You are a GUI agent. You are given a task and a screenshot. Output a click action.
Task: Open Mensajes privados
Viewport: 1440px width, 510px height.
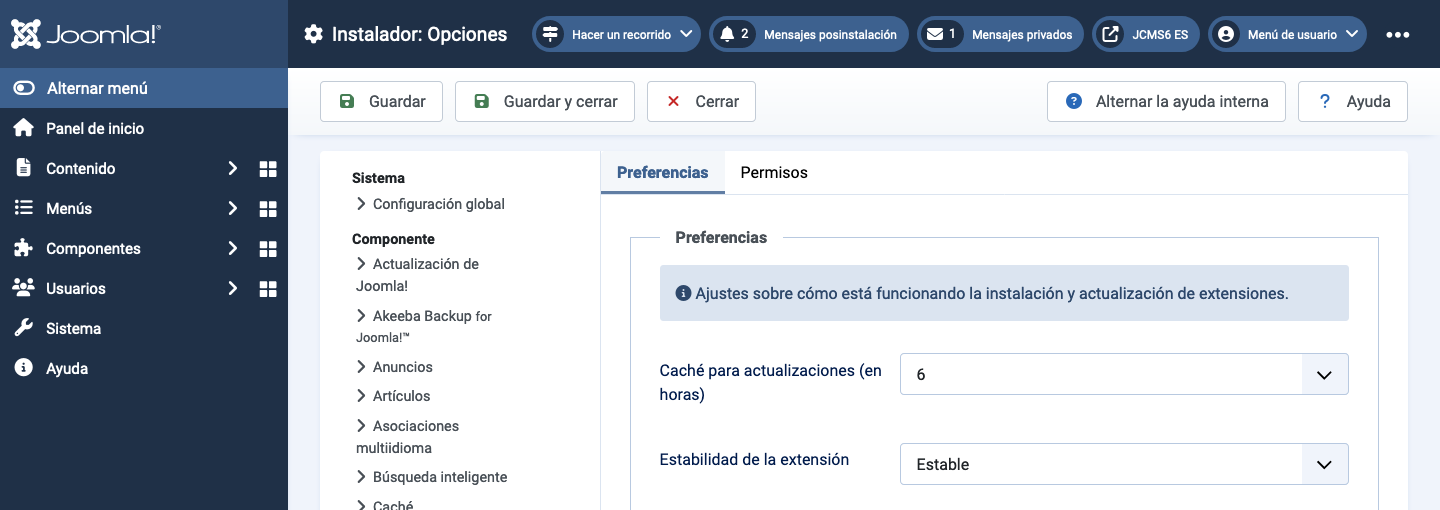[x=1001, y=34]
